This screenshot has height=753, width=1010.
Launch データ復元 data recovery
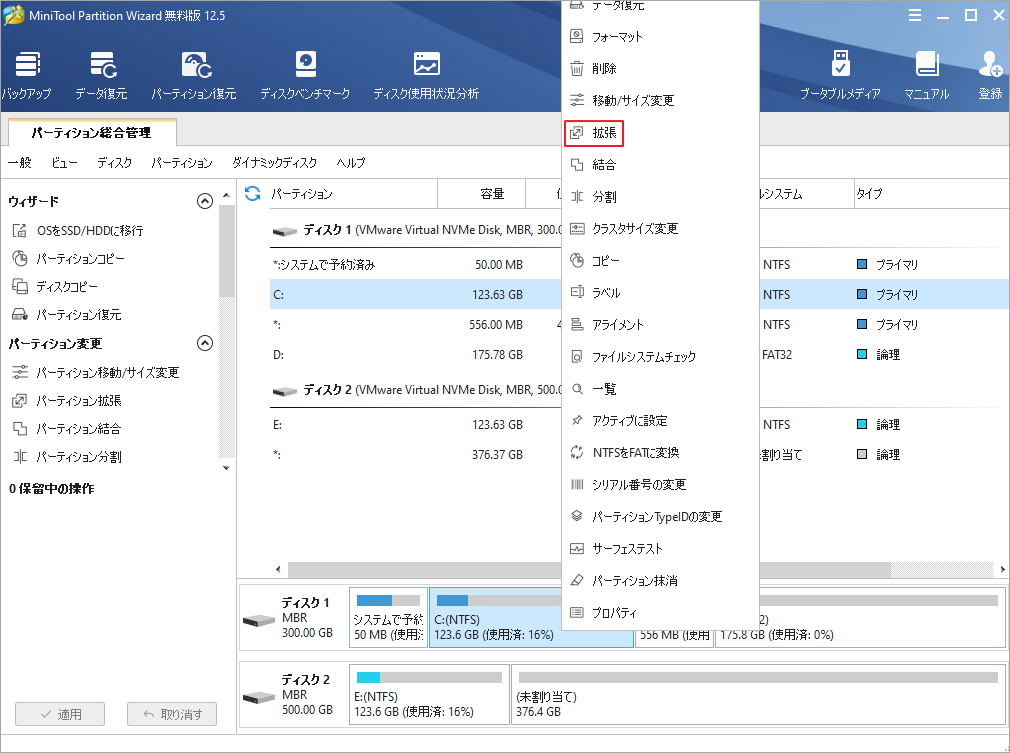tap(102, 75)
